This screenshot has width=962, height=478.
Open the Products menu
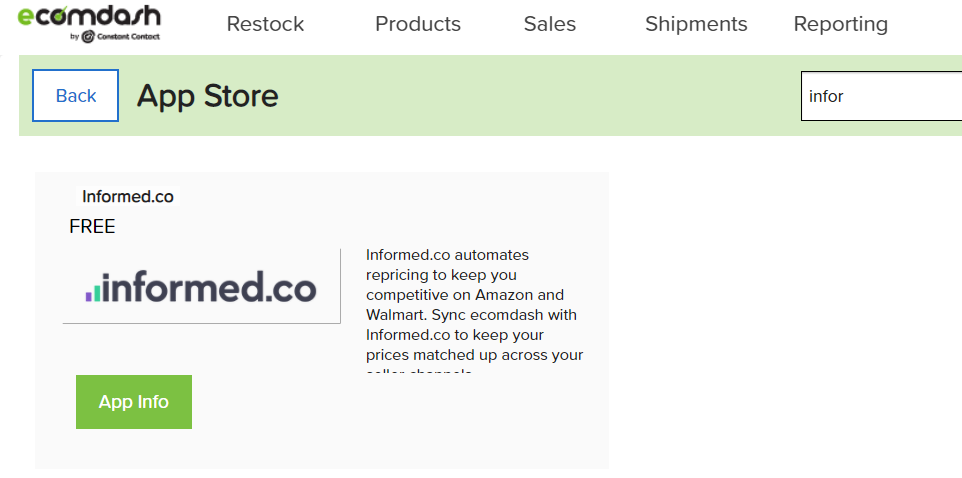(x=418, y=24)
